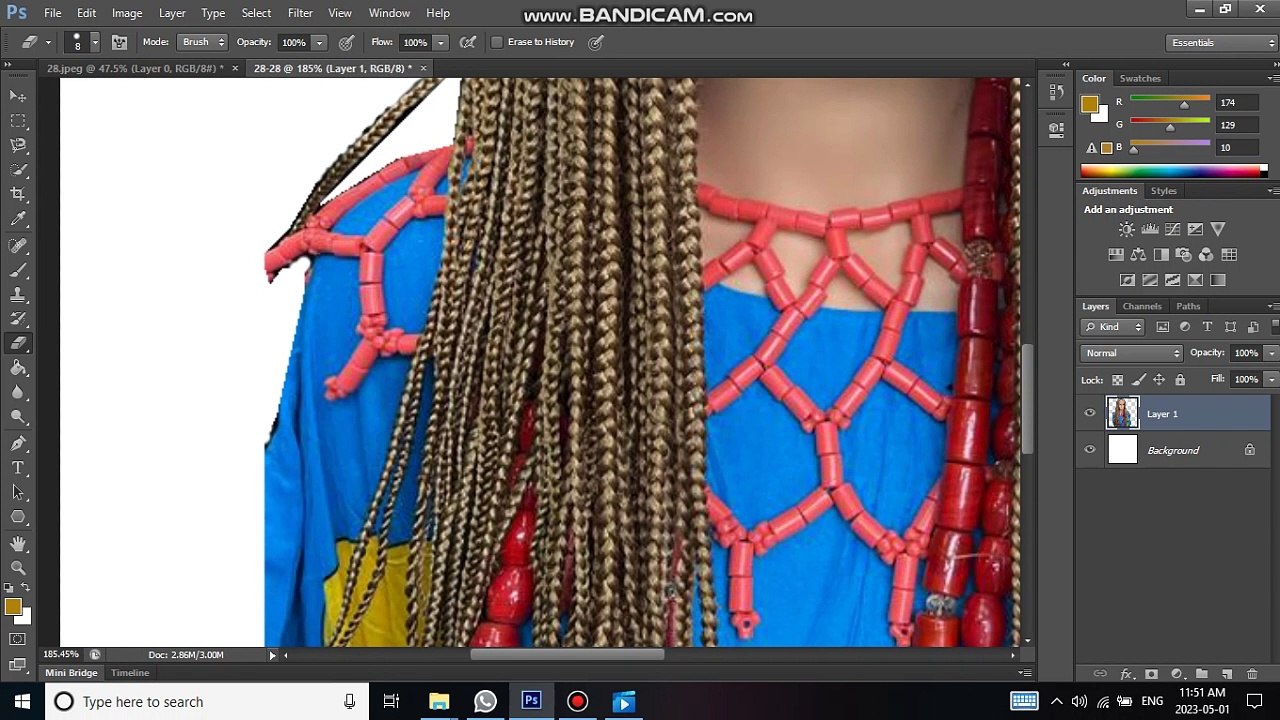Select the History Brush tool

pyautogui.click(x=18, y=319)
